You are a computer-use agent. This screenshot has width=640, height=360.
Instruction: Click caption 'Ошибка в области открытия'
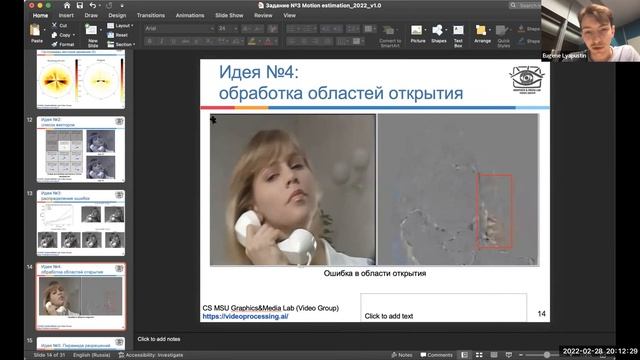pos(375,273)
